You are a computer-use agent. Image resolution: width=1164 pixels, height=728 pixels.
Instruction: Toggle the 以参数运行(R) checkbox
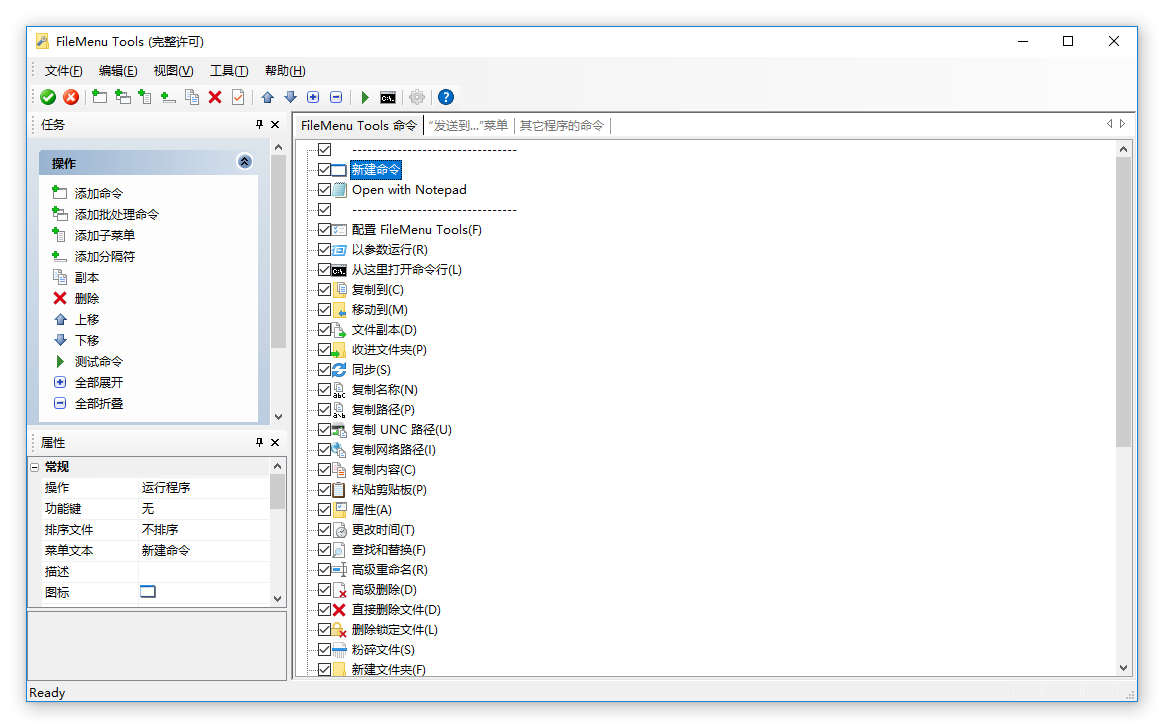pos(324,250)
